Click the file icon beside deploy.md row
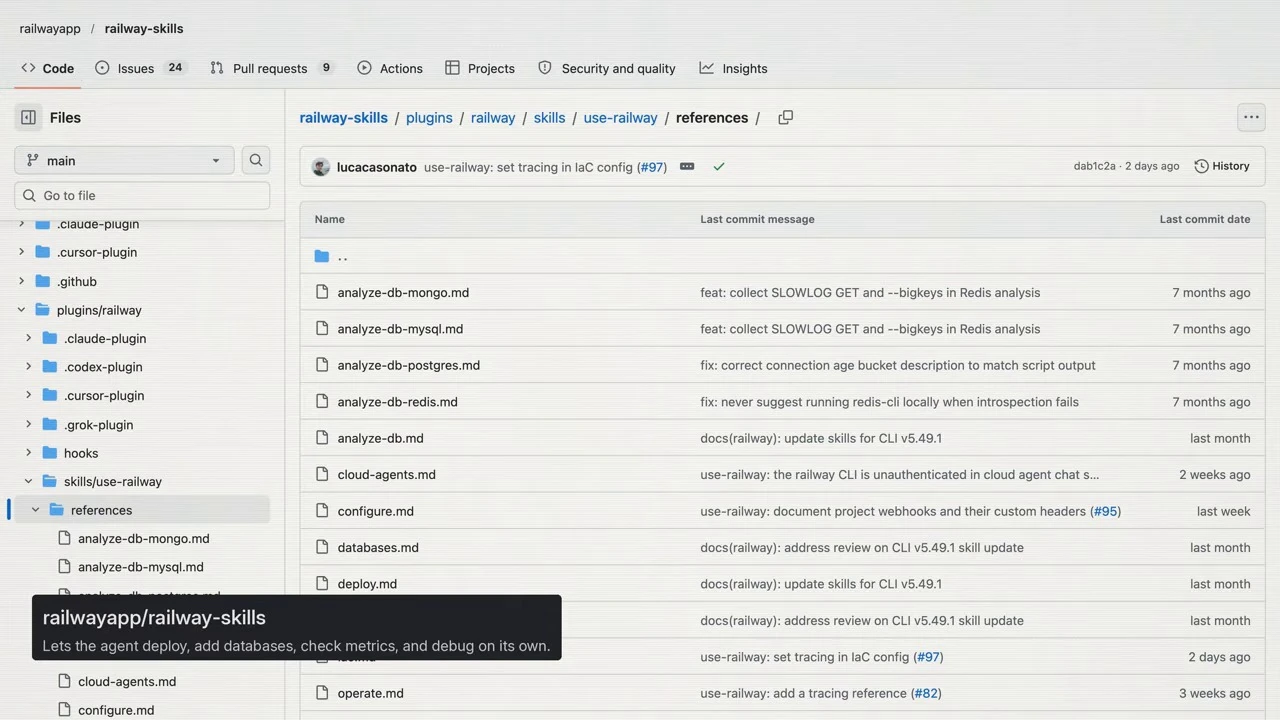1280x720 pixels. click(322, 584)
